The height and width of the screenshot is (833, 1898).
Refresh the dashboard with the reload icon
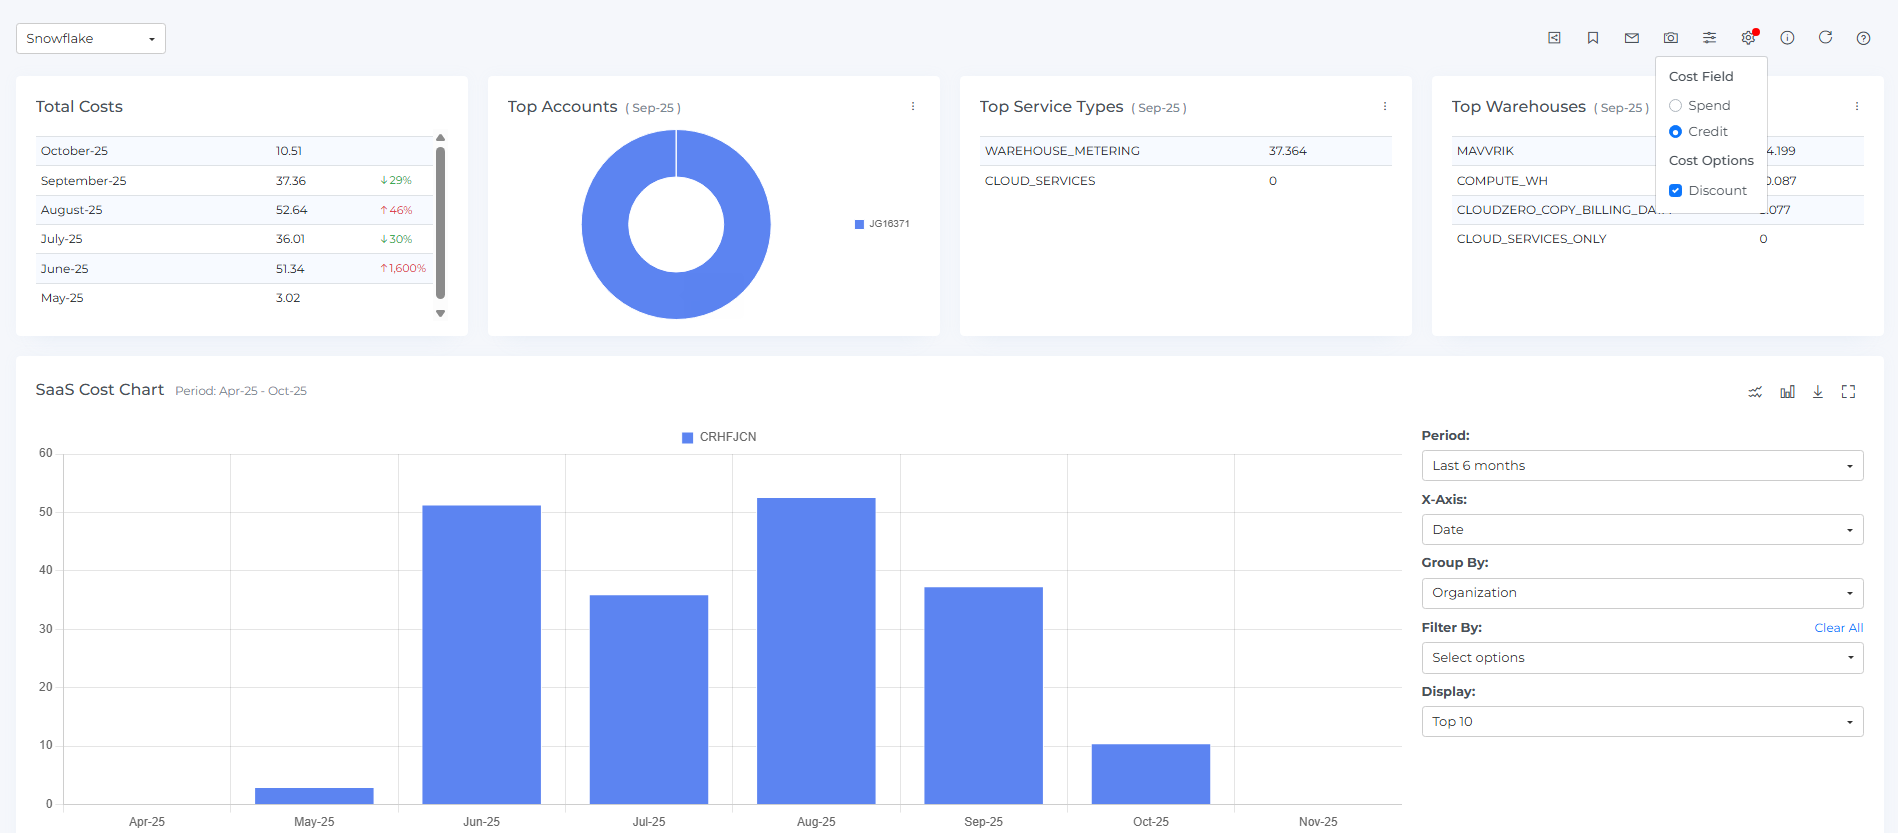coord(1825,38)
